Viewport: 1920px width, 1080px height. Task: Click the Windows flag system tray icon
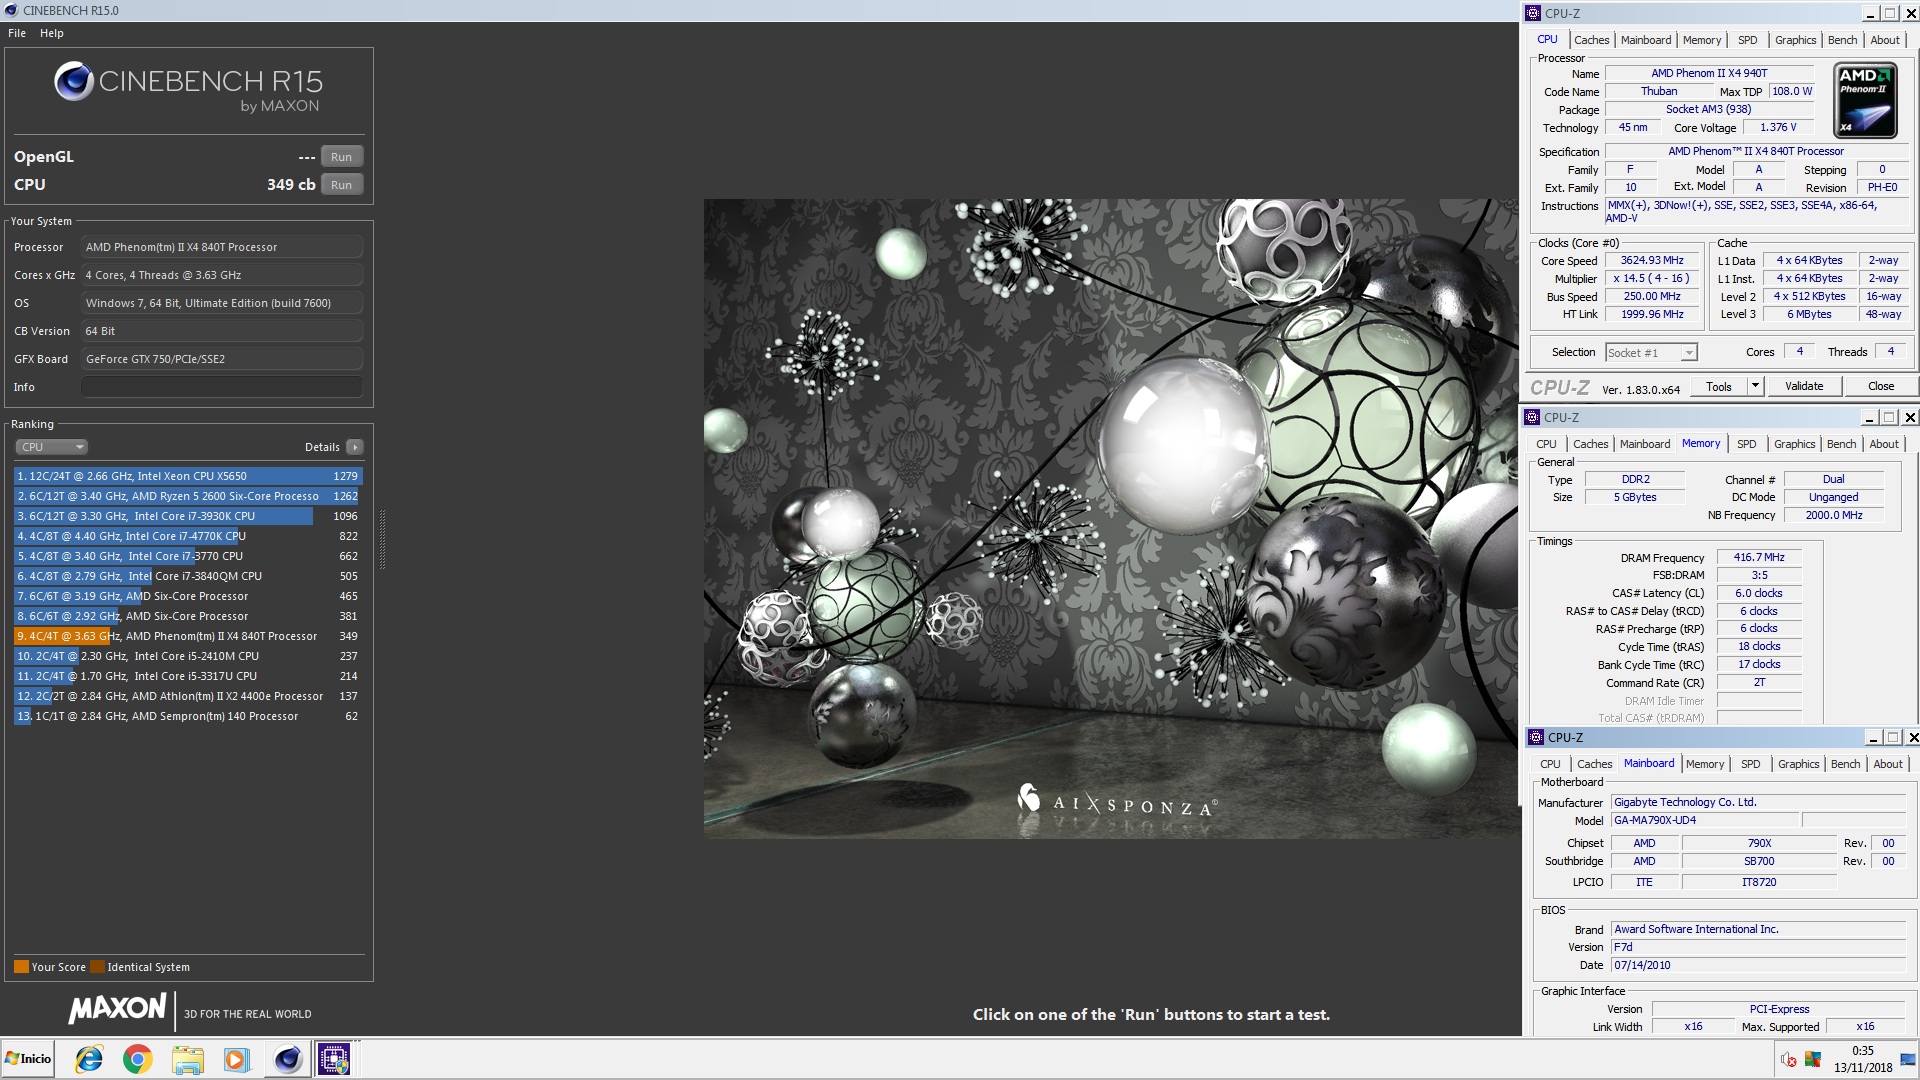click(x=1813, y=1060)
